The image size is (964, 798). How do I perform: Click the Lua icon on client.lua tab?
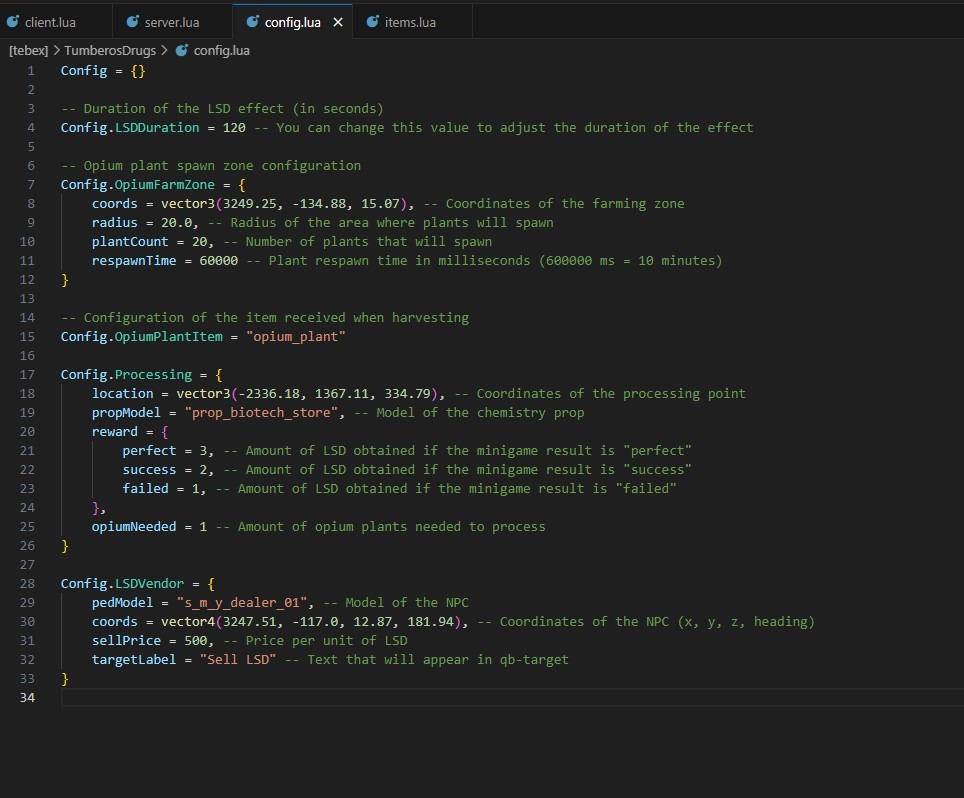[x=13, y=22]
